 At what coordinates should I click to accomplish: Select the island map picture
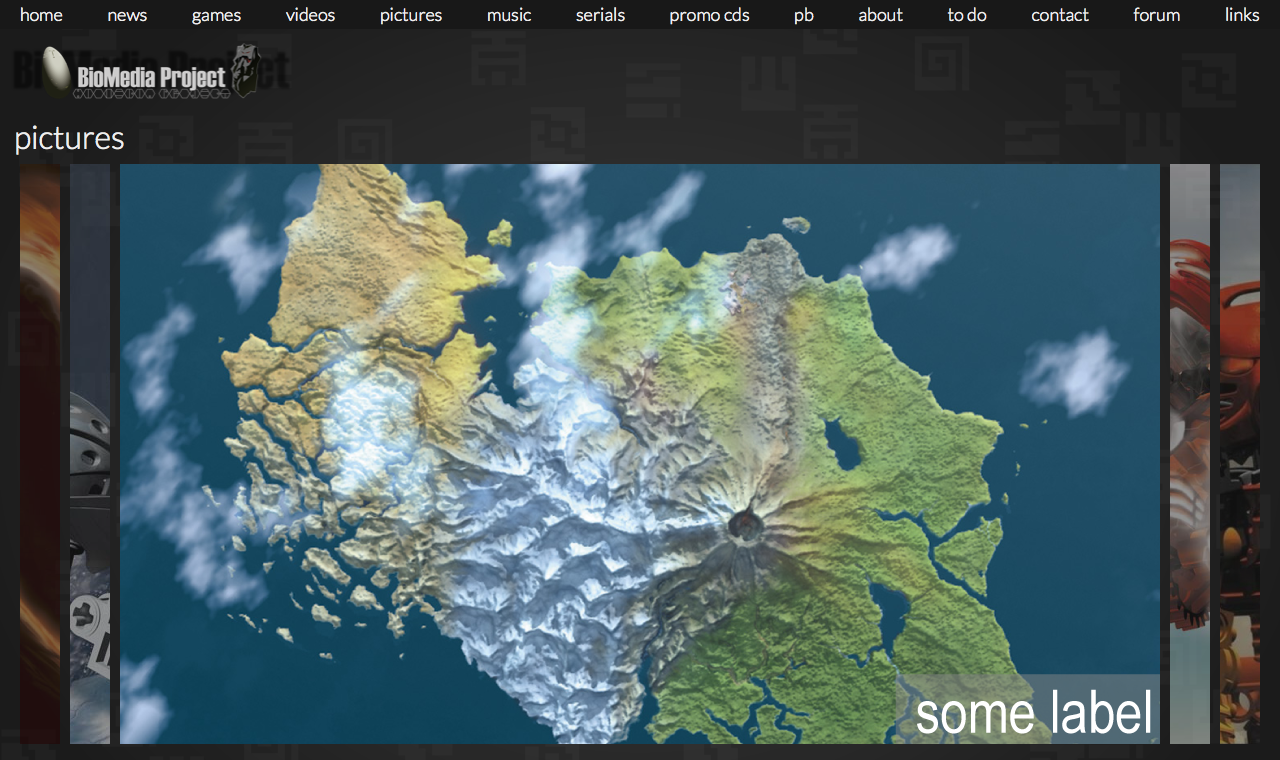[x=640, y=454]
